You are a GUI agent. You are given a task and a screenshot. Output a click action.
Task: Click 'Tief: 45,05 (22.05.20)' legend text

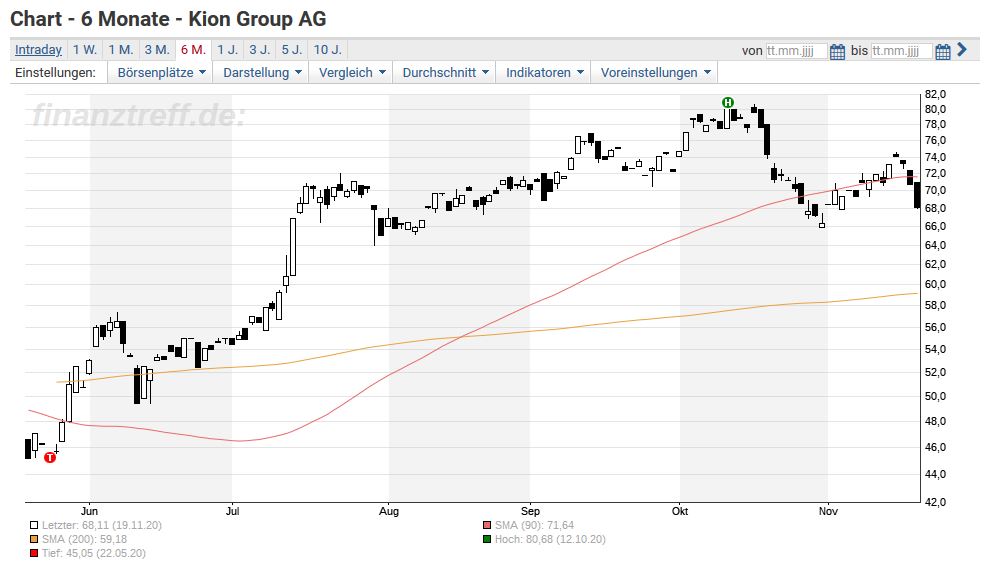(x=94, y=553)
